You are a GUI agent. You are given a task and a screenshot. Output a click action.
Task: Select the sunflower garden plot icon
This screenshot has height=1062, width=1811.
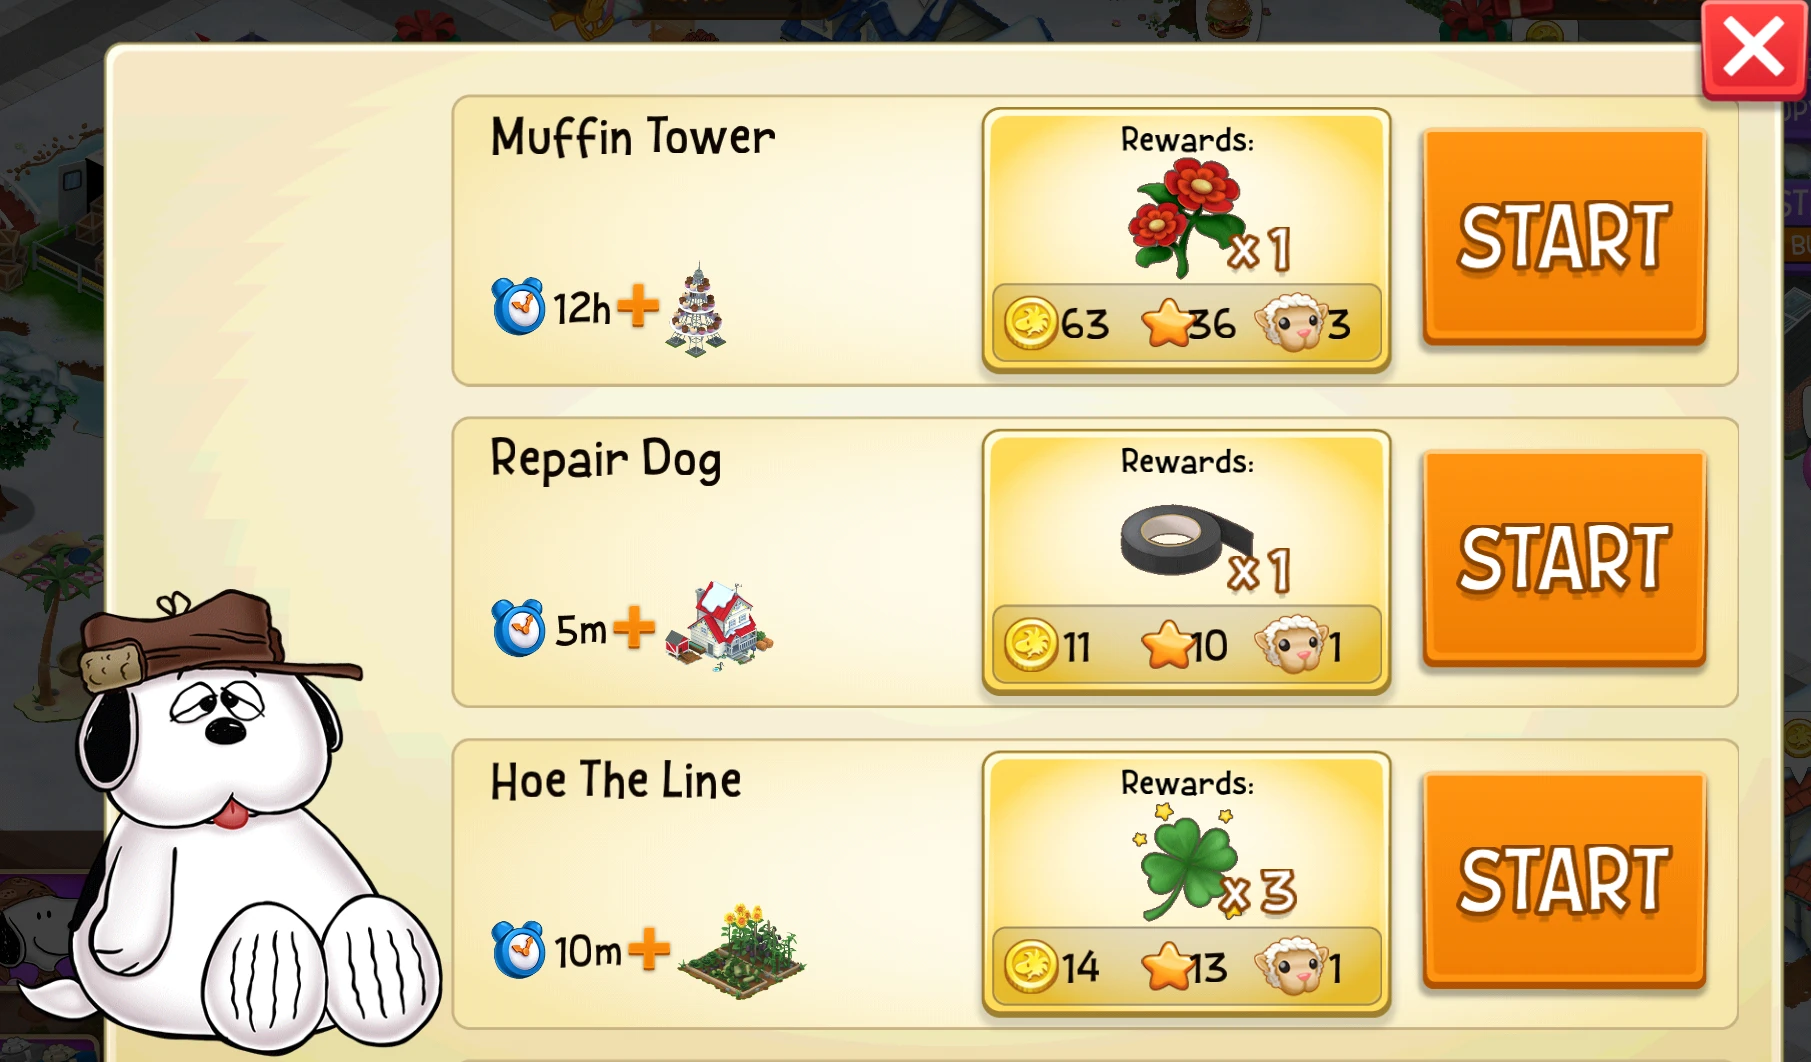click(x=741, y=952)
